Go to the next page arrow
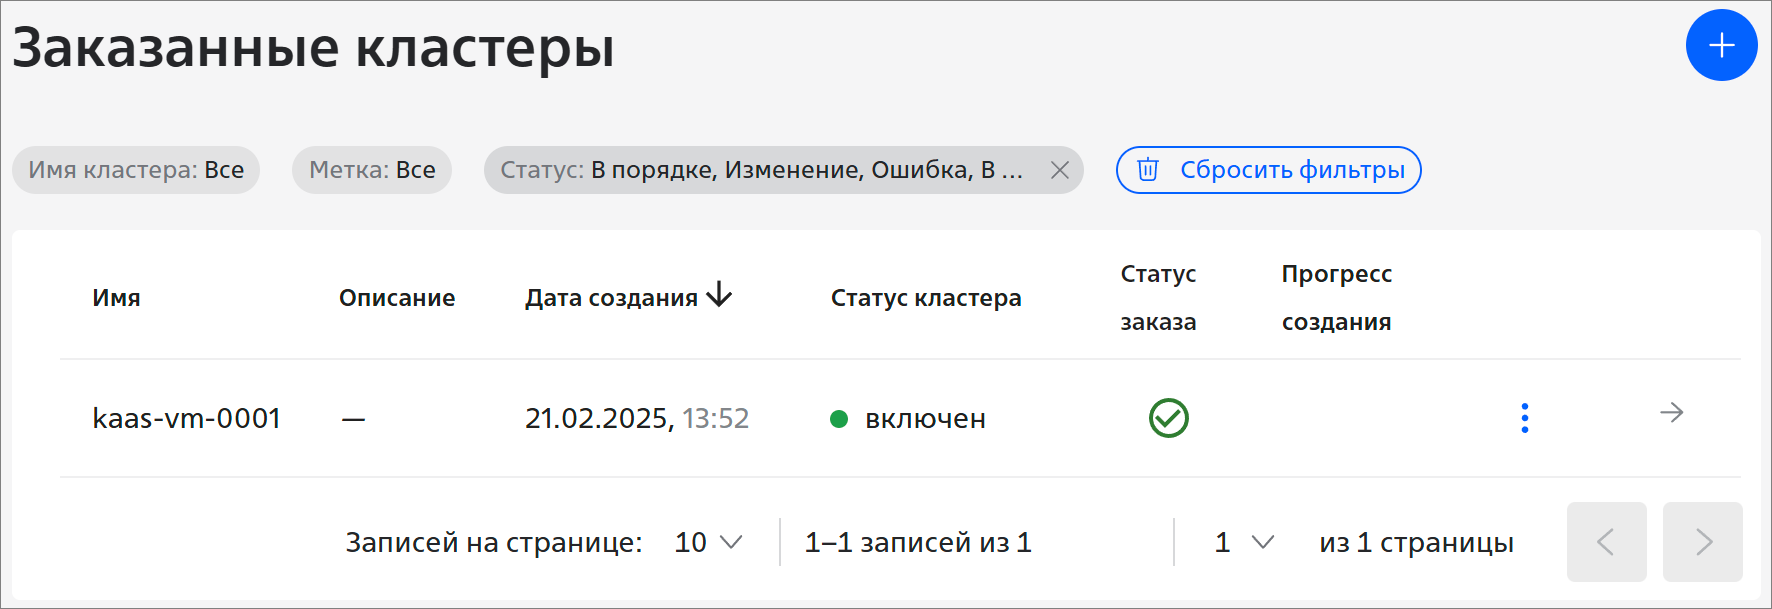Viewport: 1772px width, 609px height. [1702, 542]
